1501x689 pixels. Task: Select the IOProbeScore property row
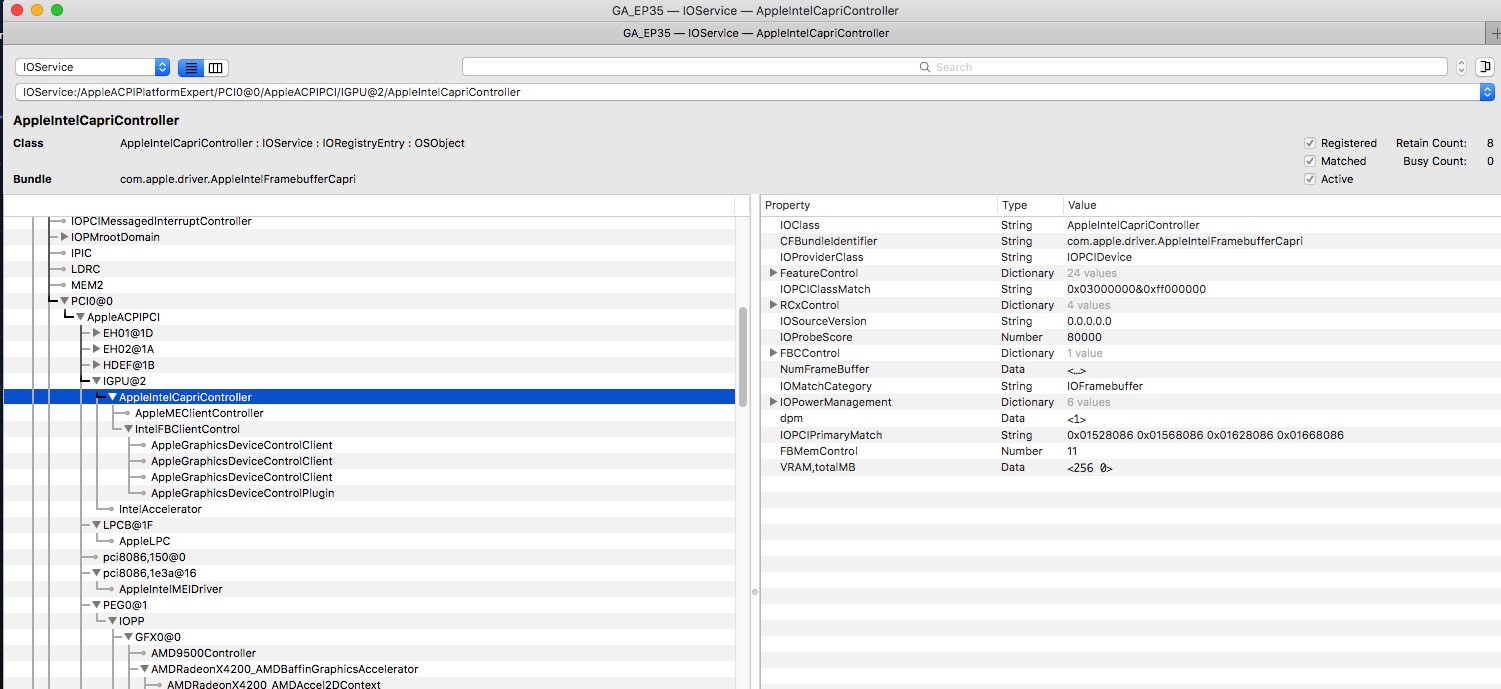1130,337
